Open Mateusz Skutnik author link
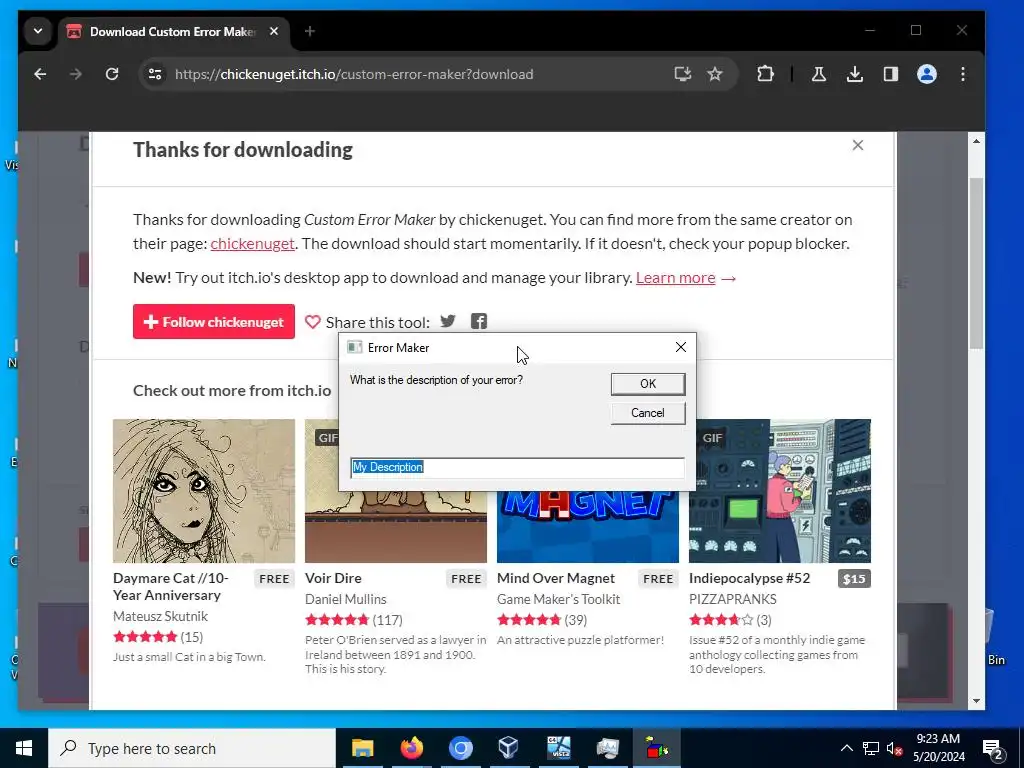 (x=160, y=616)
